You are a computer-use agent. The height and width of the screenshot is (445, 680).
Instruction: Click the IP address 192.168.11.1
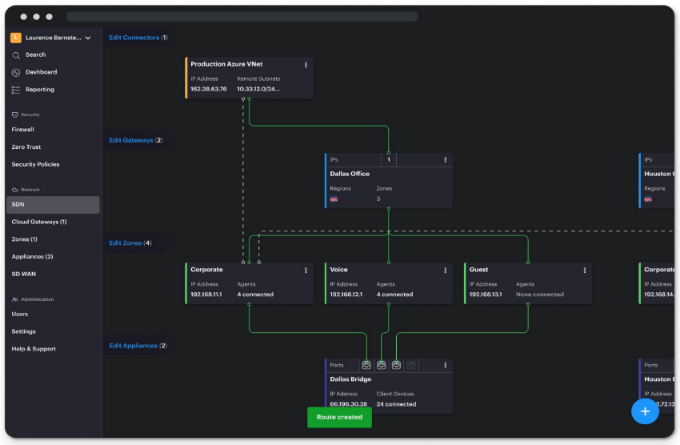pyautogui.click(x=206, y=294)
